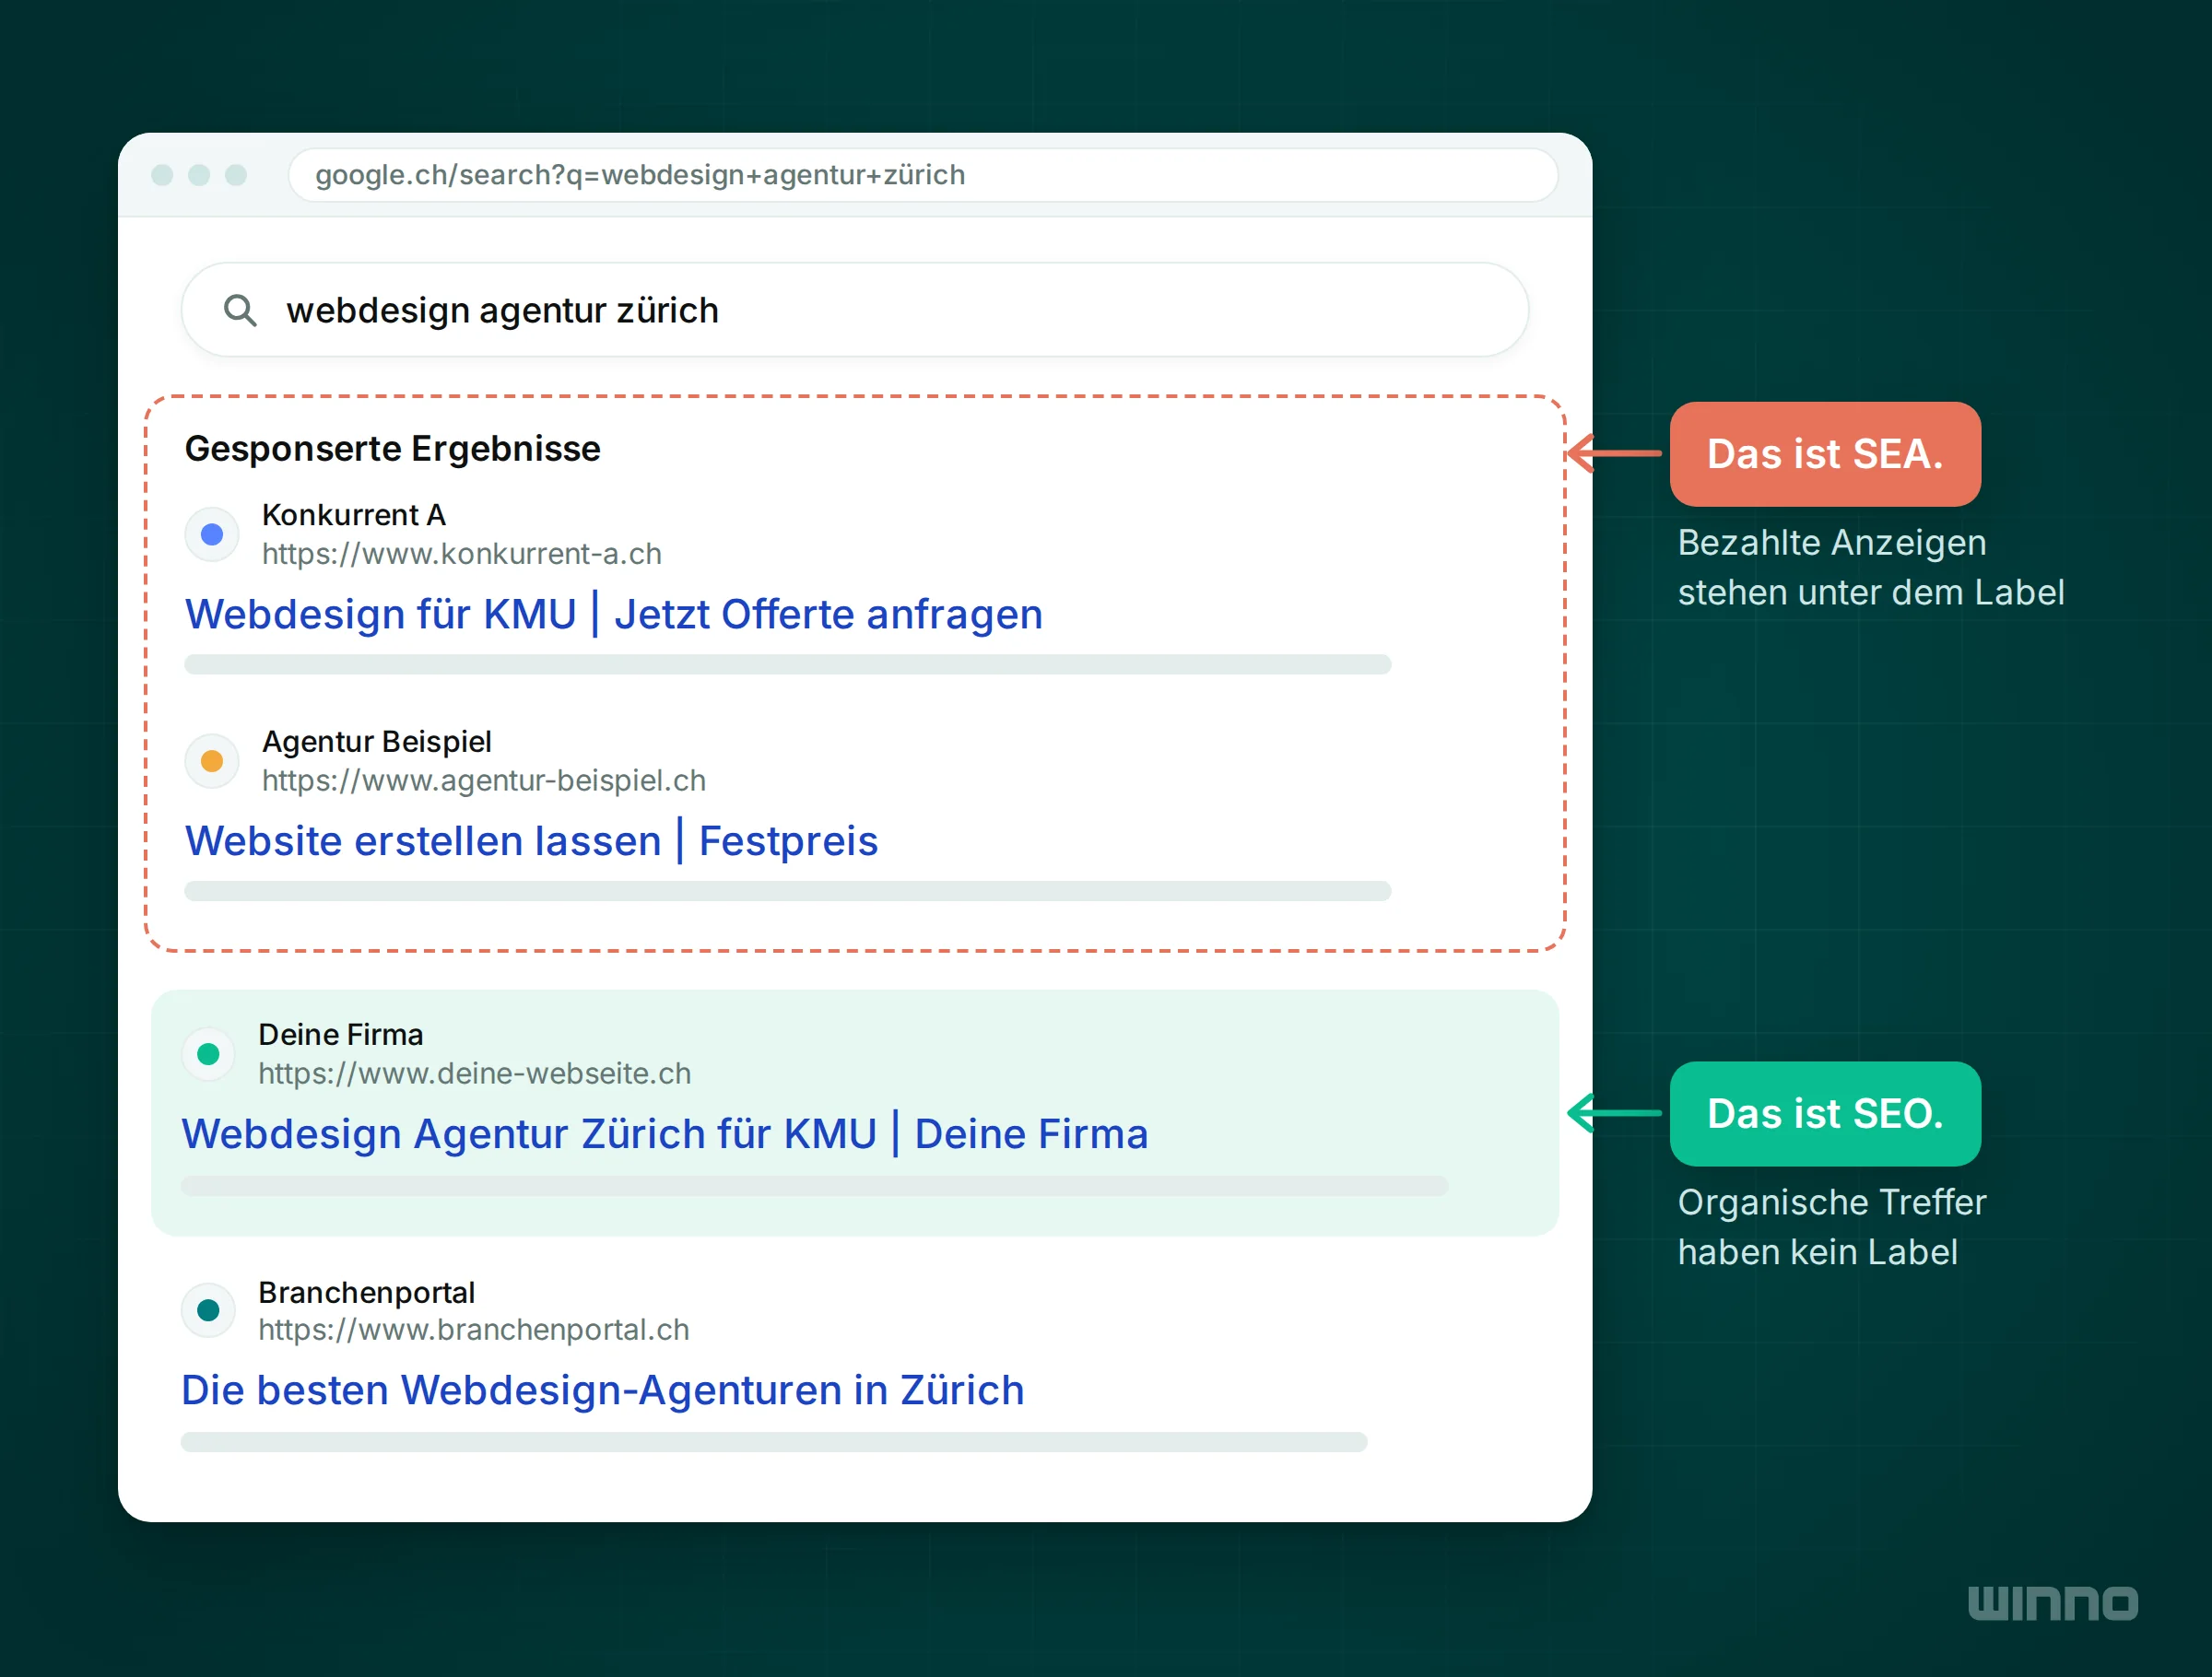Screen dimensions: 2212x1677
Task: Click URL https://www.branchenportal.ch
Action: pyautogui.click(x=474, y=1330)
